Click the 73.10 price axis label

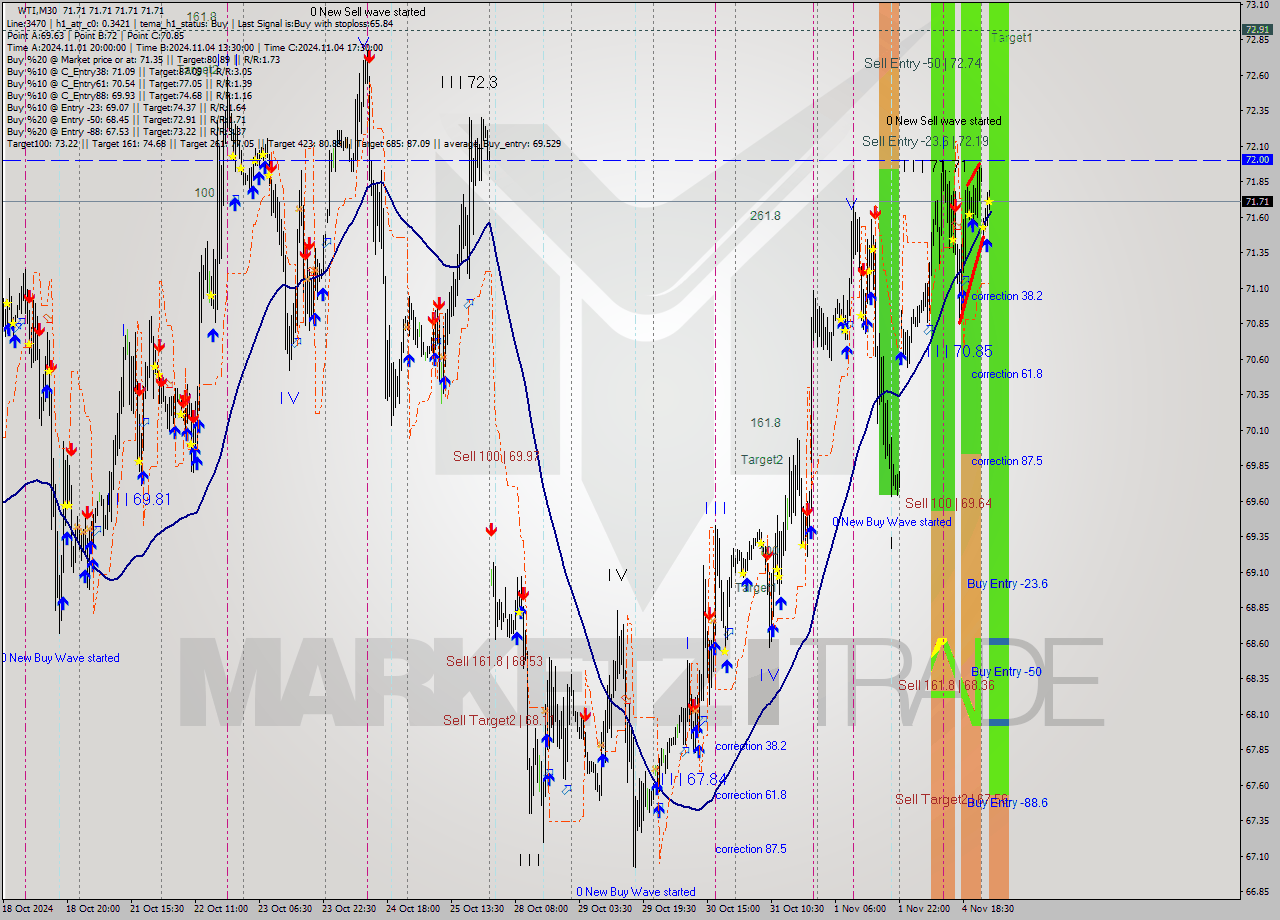tap(1257, 5)
